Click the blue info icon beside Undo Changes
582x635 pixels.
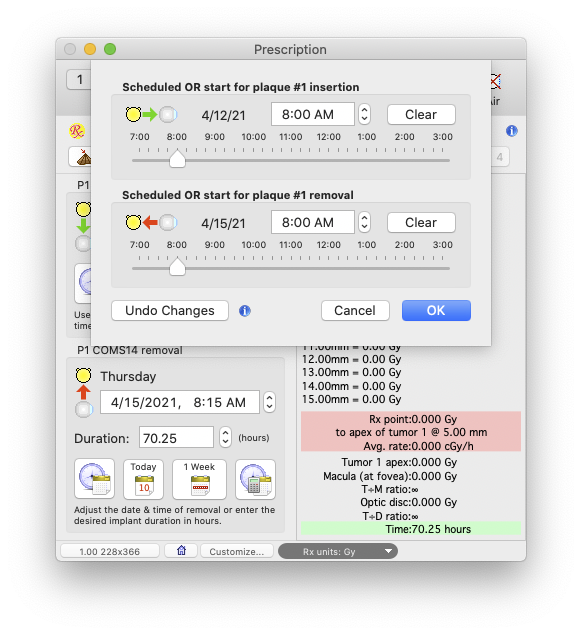point(245,311)
